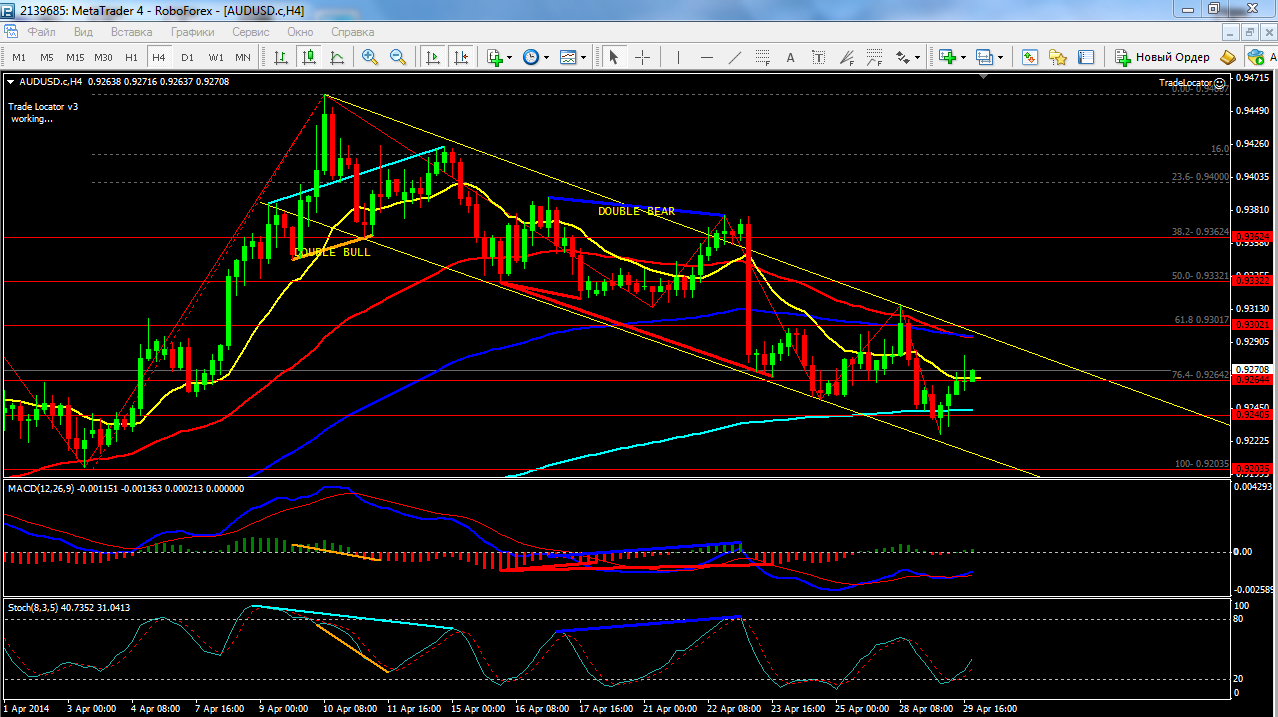Screen dimensions: 1278x717
Task: Click the Новый Ордер button
Action: (x=1162, y=57)
